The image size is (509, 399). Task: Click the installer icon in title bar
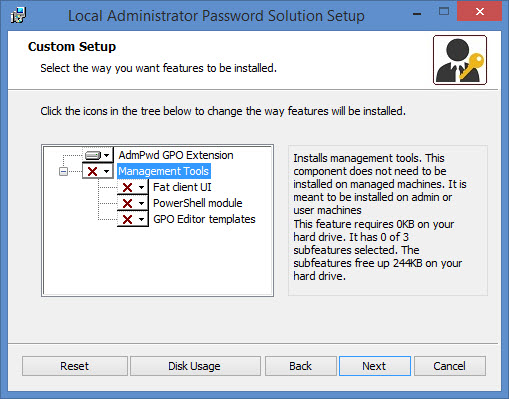(18, 15)
